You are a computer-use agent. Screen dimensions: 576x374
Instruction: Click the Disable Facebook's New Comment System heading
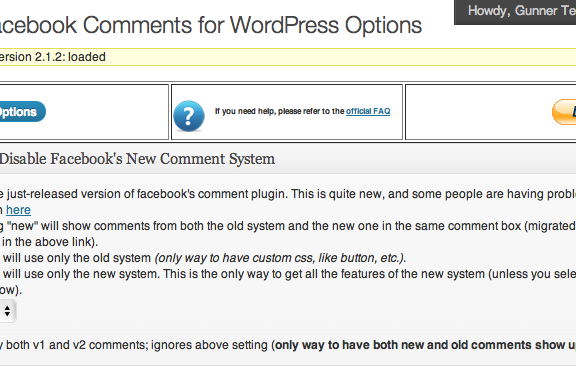137,159
